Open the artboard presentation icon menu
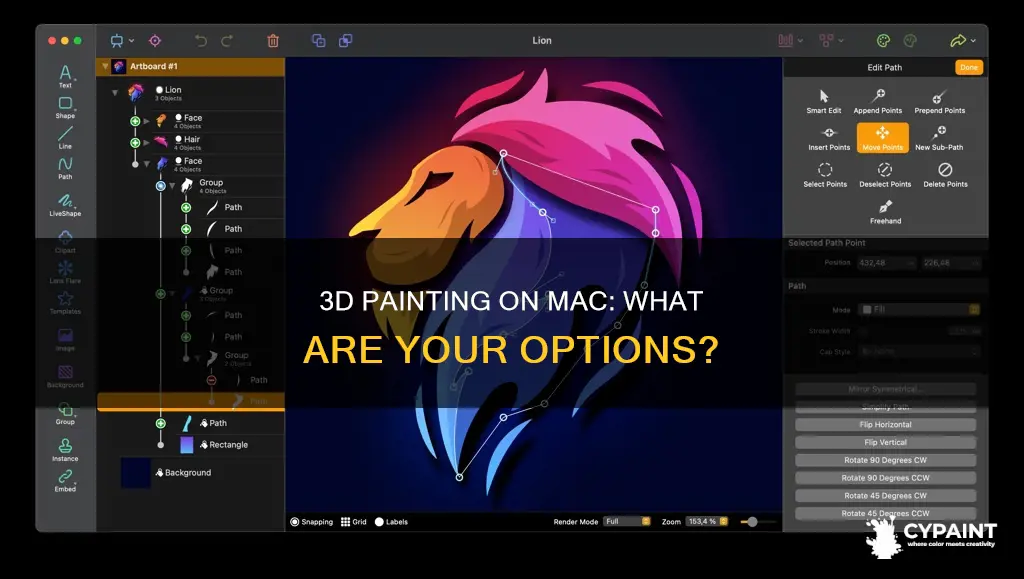 click(x=121, y=40)
